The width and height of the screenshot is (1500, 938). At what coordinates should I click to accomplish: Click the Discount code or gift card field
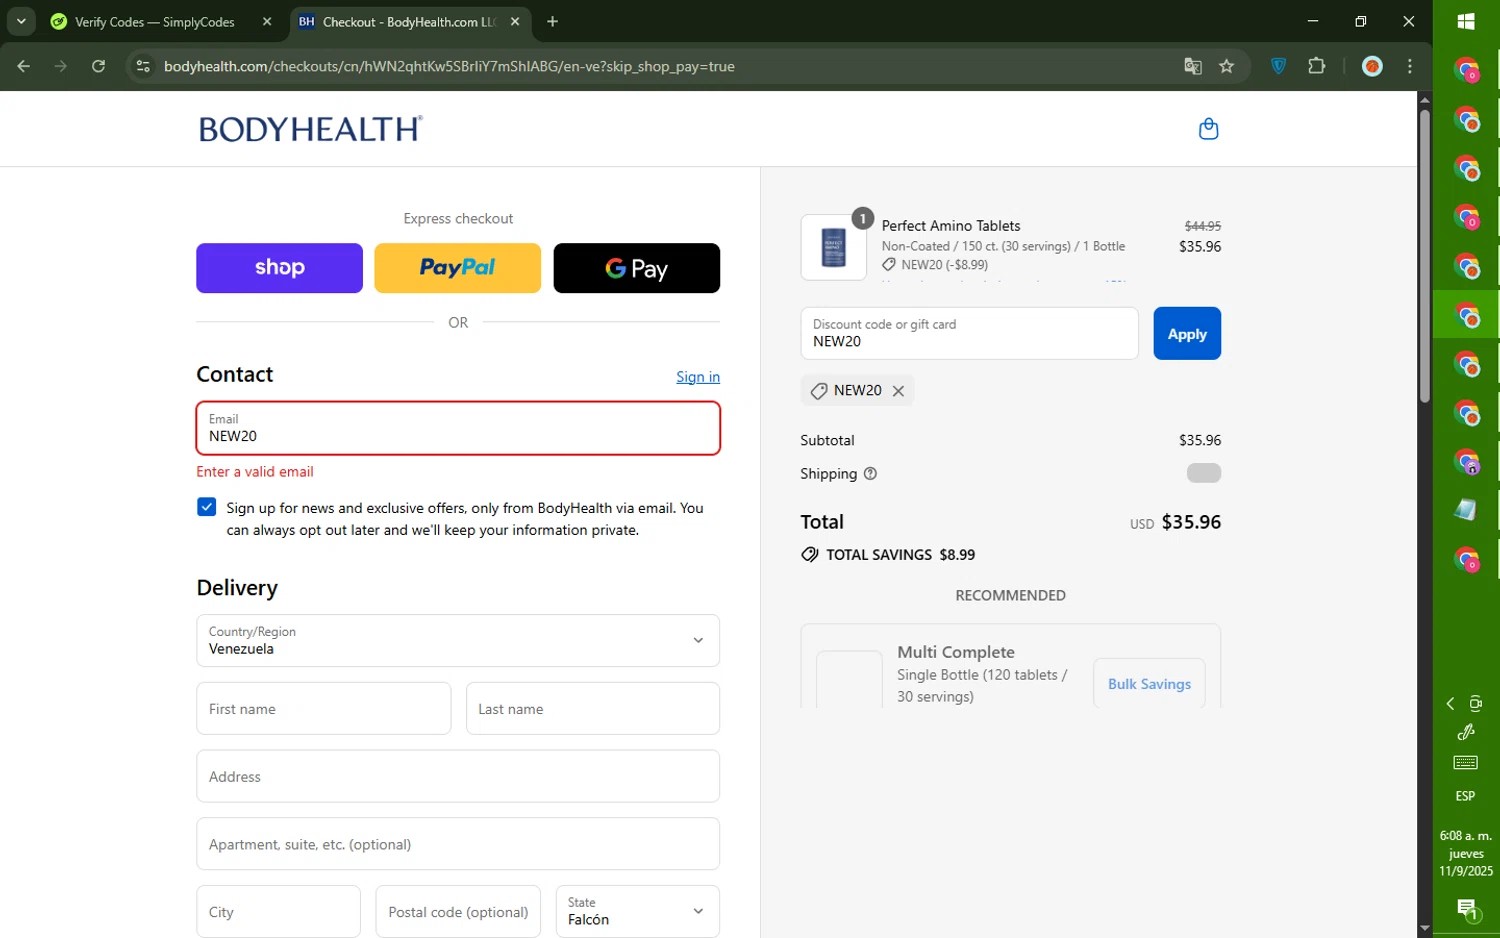click(x=969, y=333)
